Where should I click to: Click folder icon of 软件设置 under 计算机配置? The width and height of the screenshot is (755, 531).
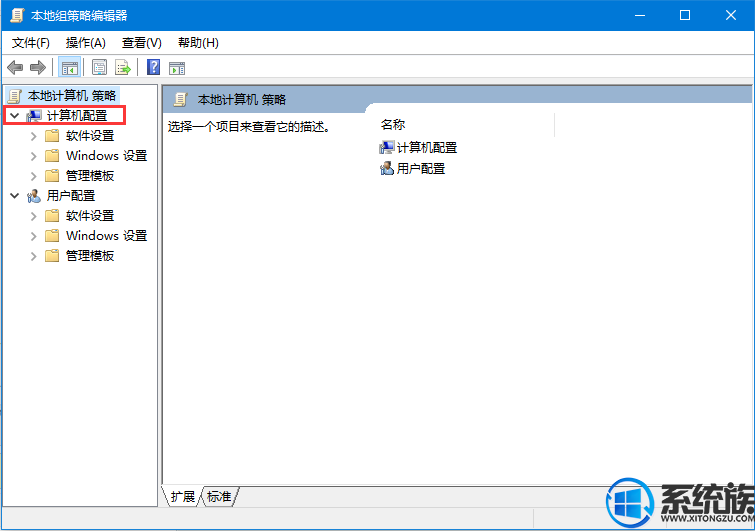click(52, 136)
